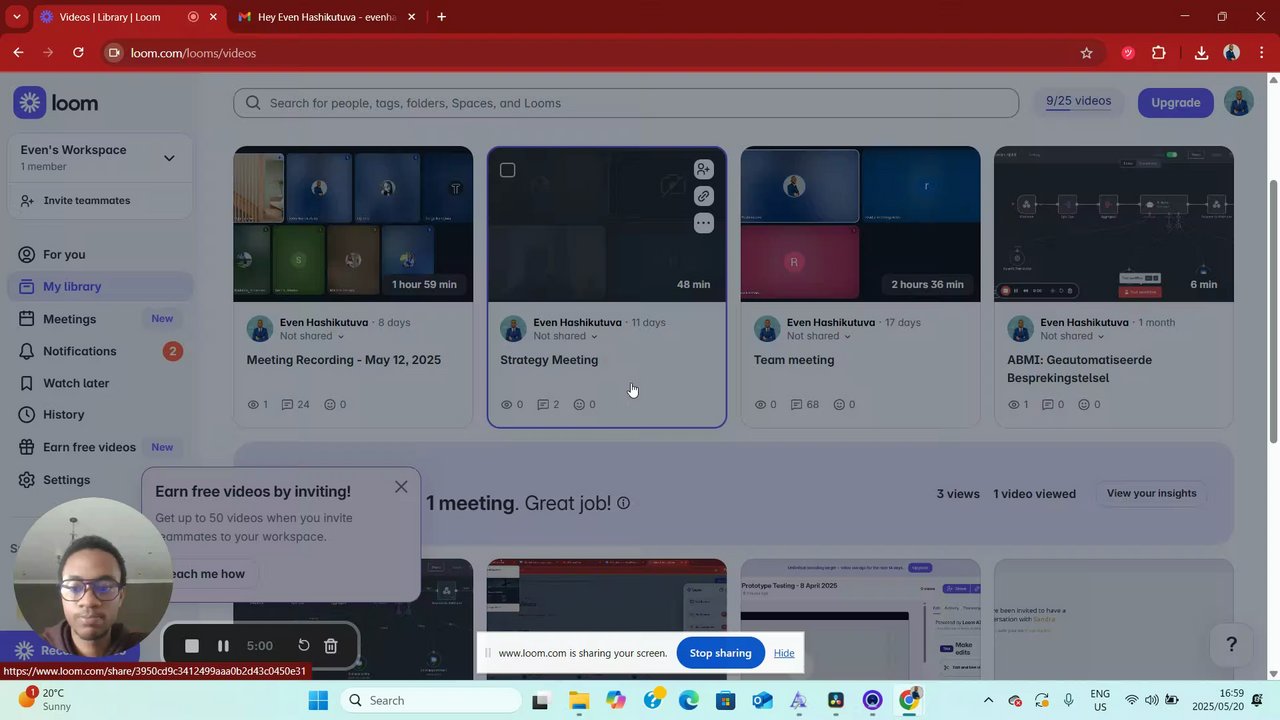Open the Meeting Recording - May 12, 2025 thumbnail
Viewport: 1280px width, 720px height.
[x=353, y=224]
